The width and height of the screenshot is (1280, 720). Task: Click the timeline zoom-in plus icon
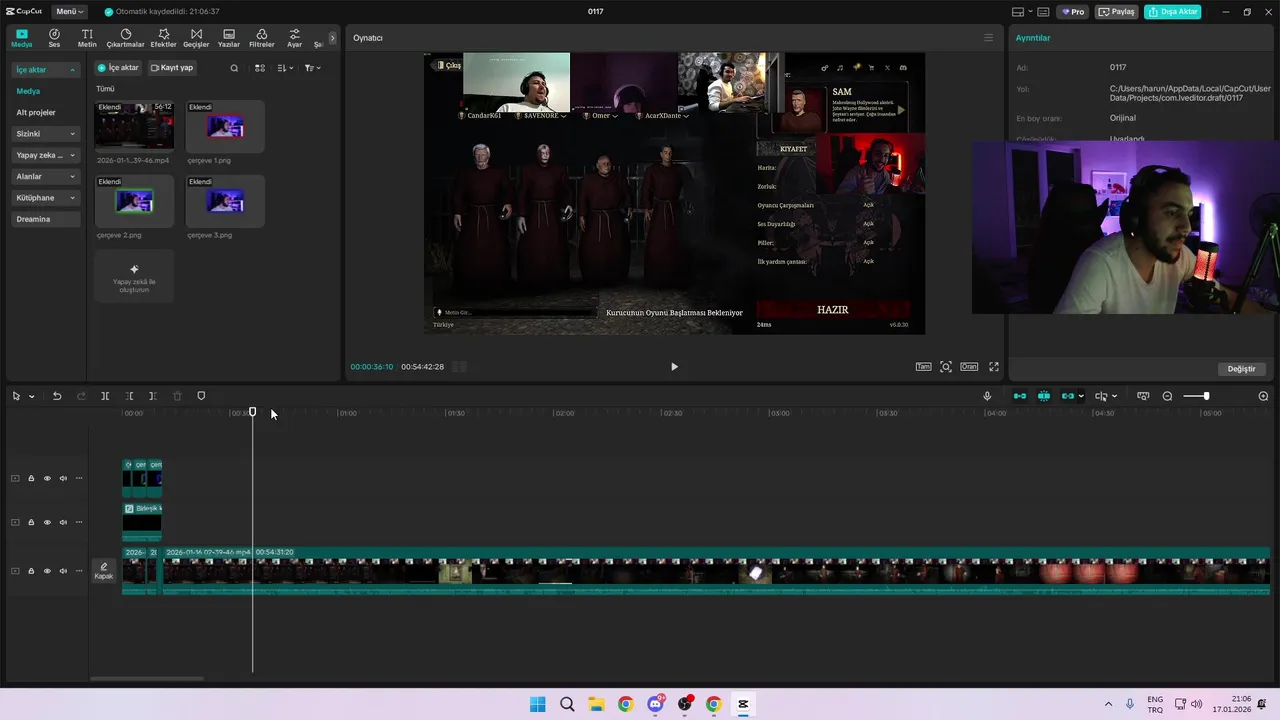(x=1263, y=396)
